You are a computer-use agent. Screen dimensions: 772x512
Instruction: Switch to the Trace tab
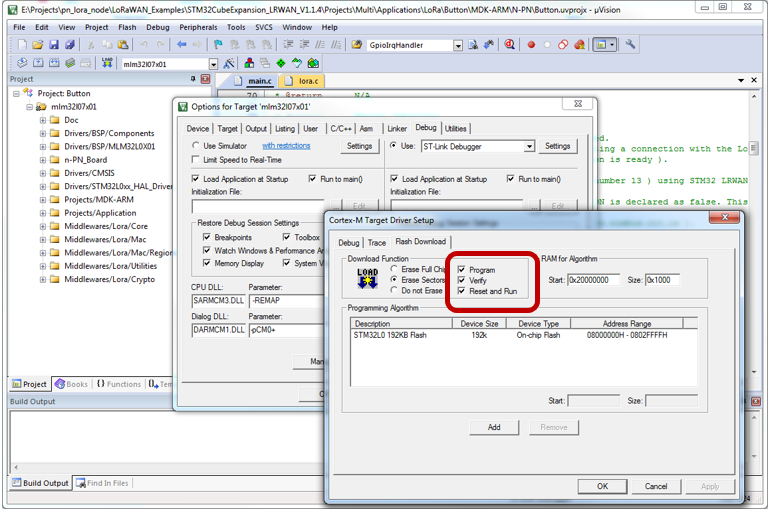(x=377, y=243)
